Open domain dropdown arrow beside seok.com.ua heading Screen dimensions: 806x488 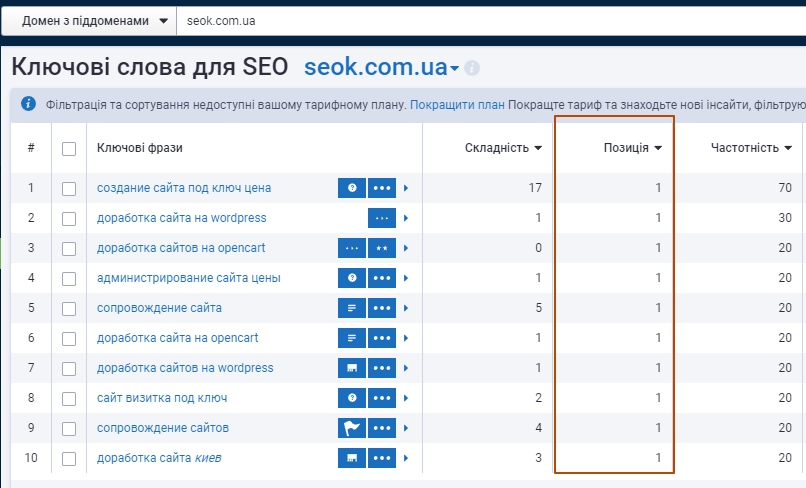(454, 68)
